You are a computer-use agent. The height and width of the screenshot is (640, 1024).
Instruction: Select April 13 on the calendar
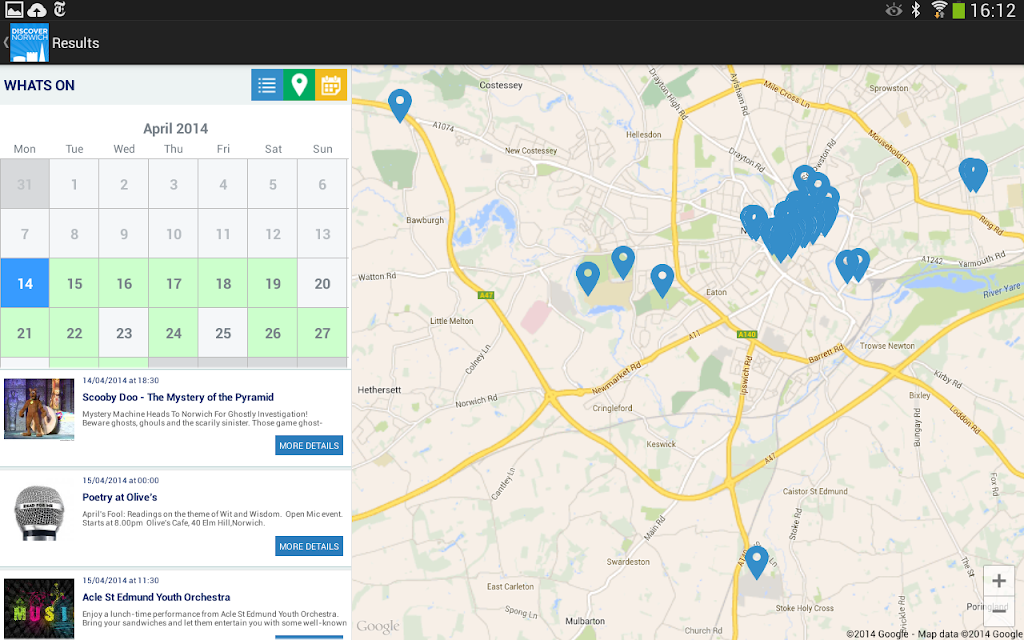click(x=323, y=234)
